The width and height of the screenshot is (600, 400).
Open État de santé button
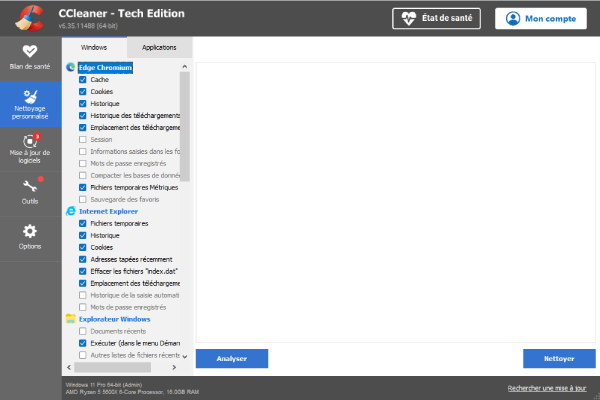point(436,18)
